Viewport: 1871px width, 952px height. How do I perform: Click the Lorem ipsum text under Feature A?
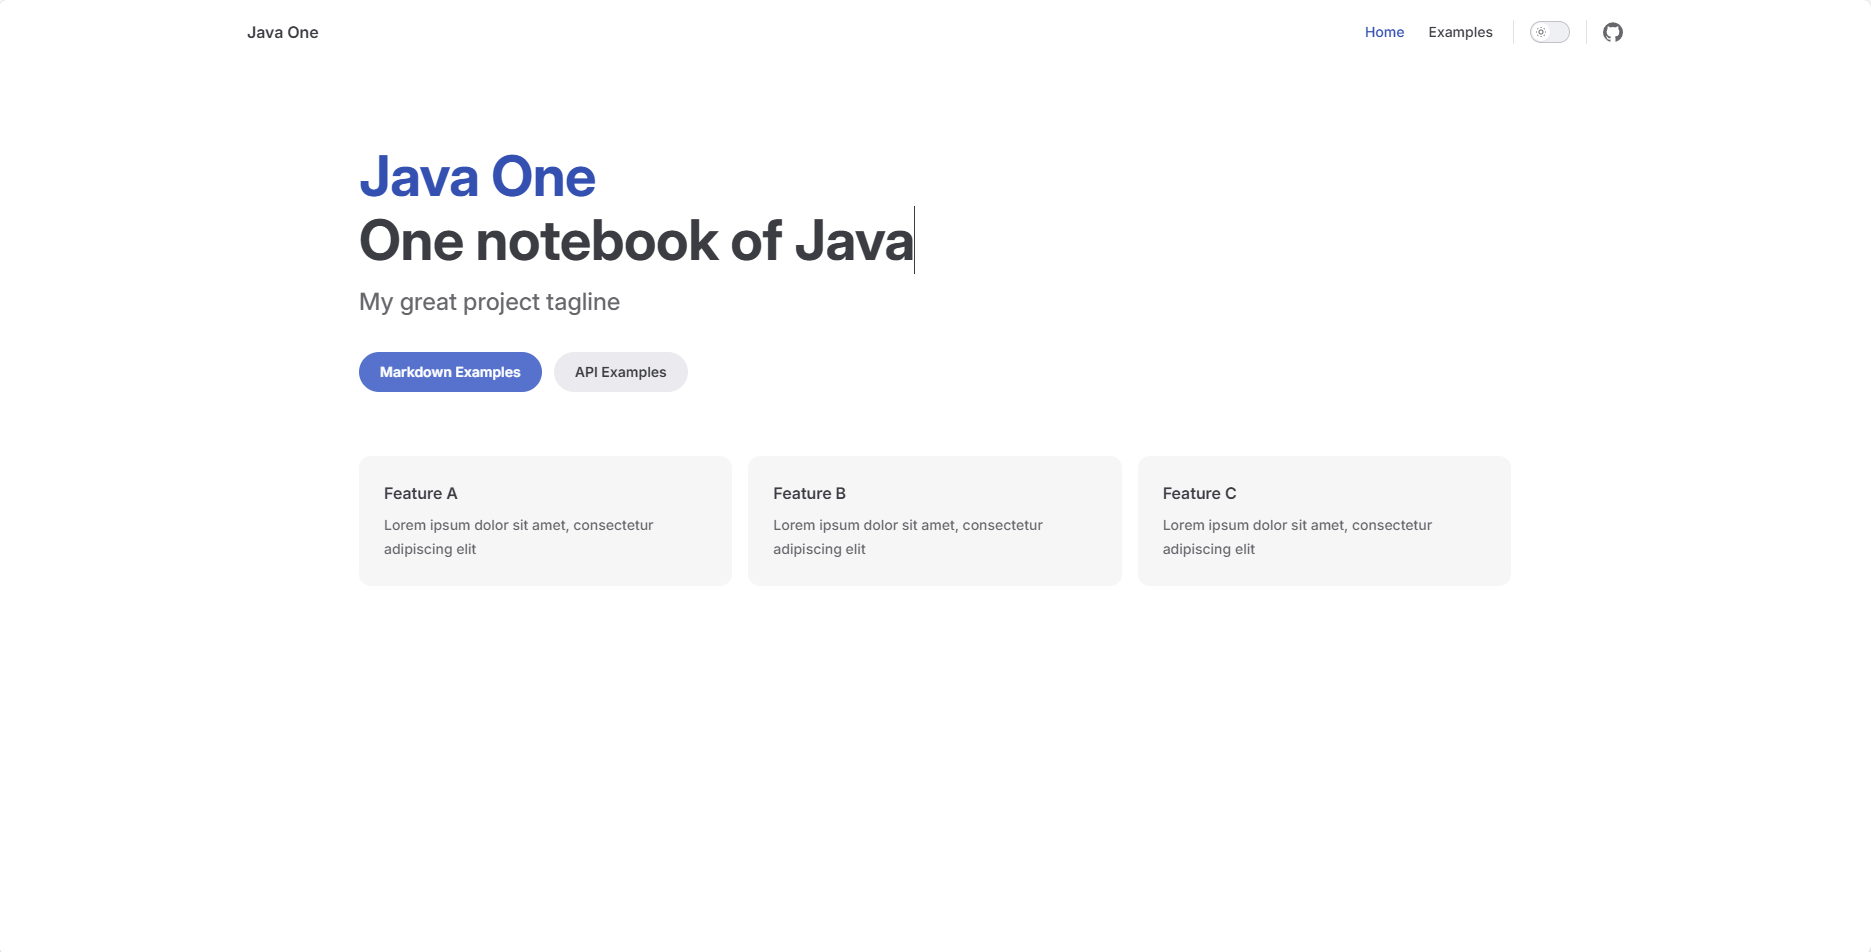click(518, 537)
